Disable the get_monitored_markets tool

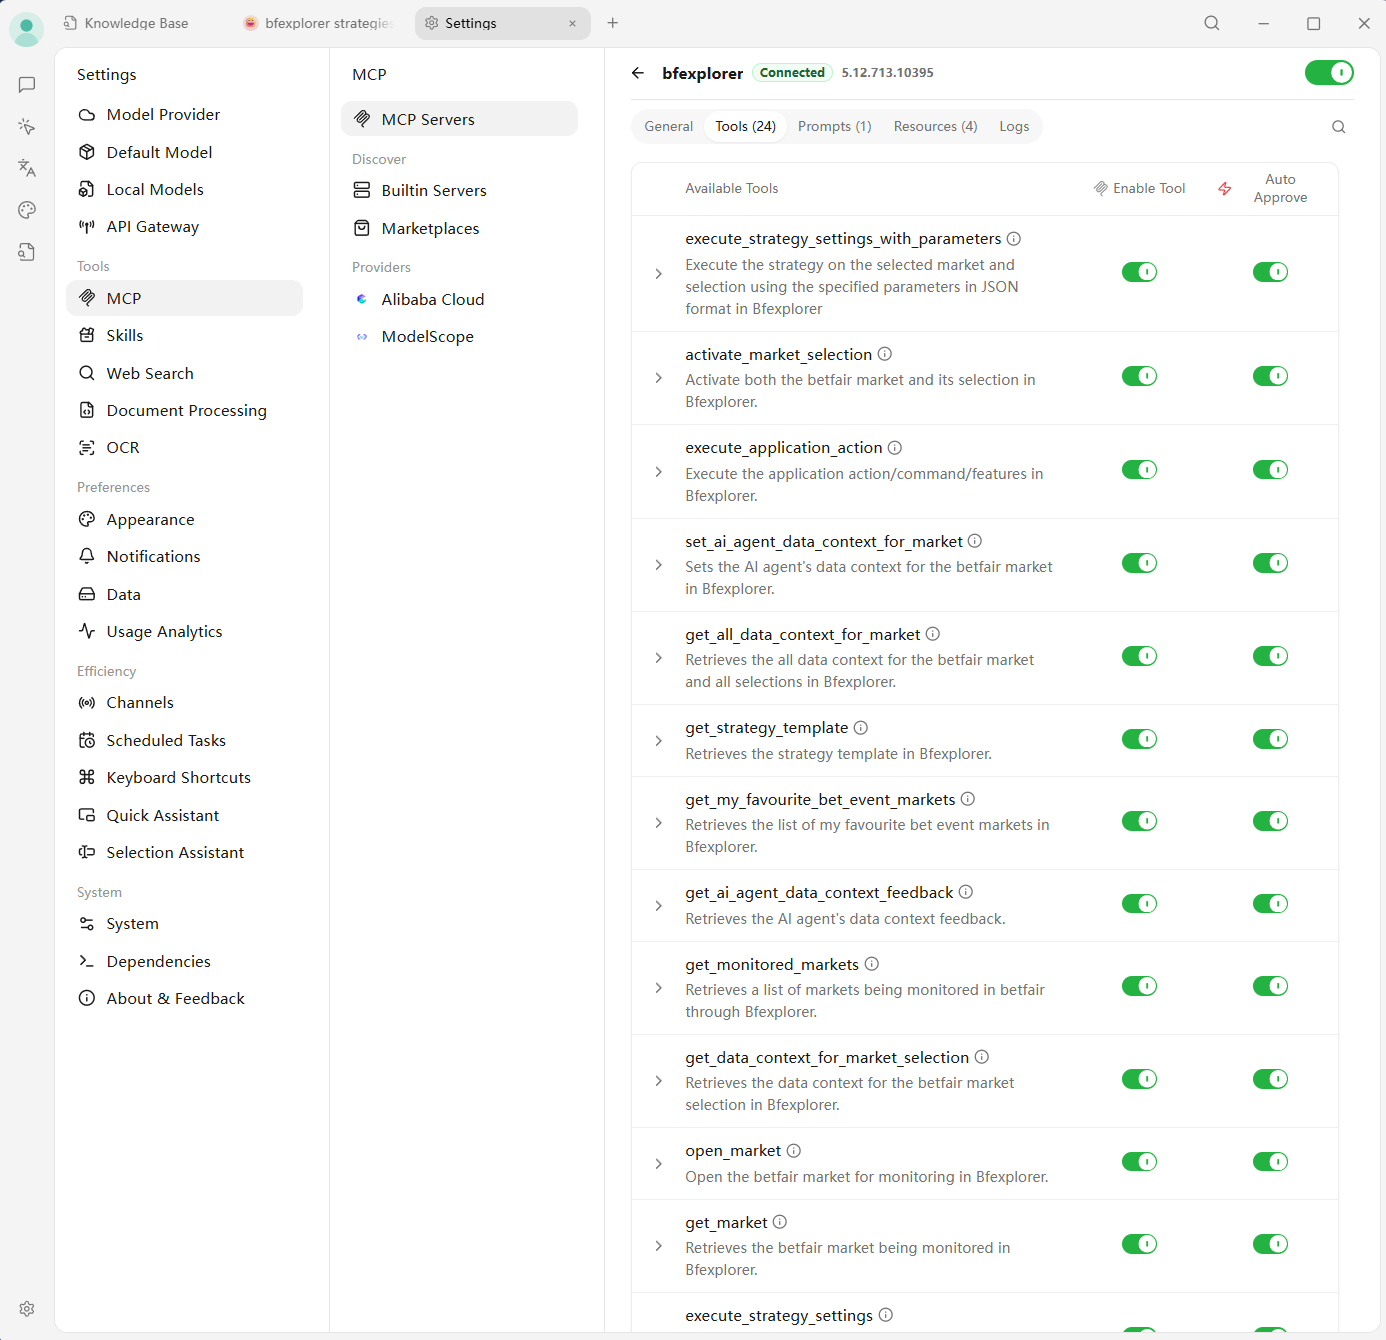point(1139,986)
